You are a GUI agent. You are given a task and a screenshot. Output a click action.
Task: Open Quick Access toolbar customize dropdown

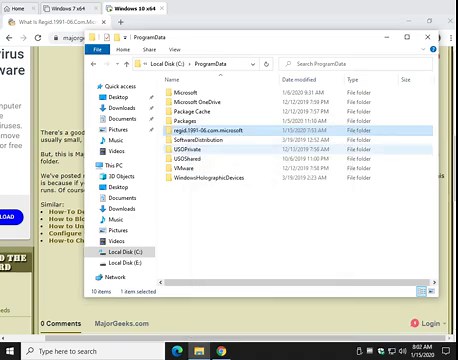[x=125, y=37]
